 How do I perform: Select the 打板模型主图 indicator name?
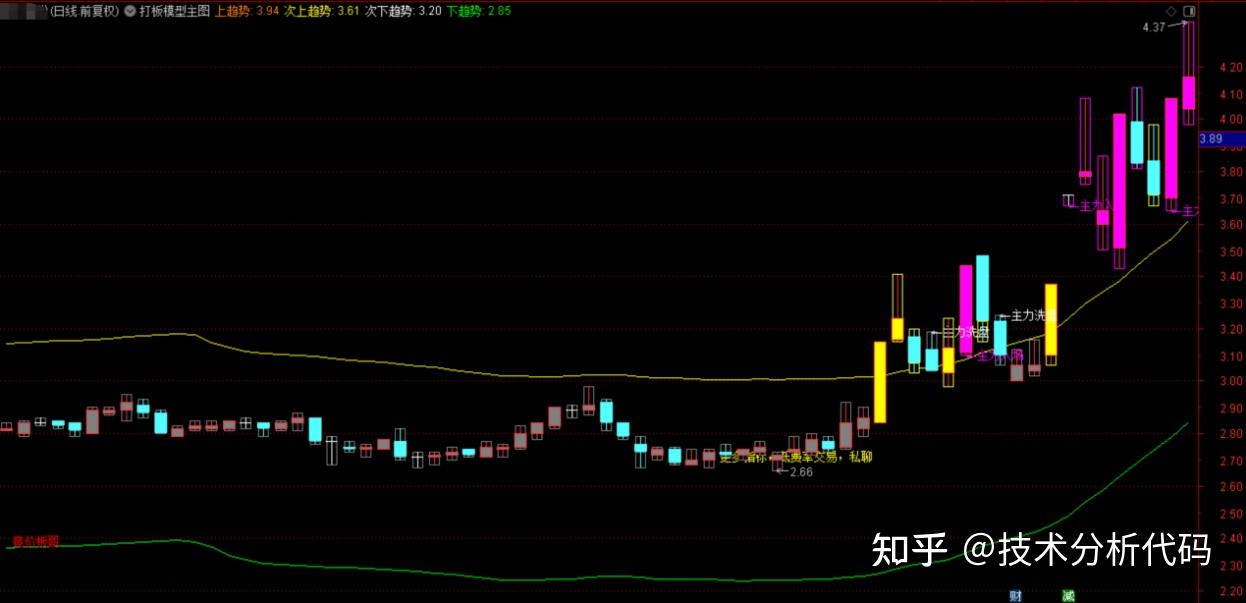pos(175,11)
